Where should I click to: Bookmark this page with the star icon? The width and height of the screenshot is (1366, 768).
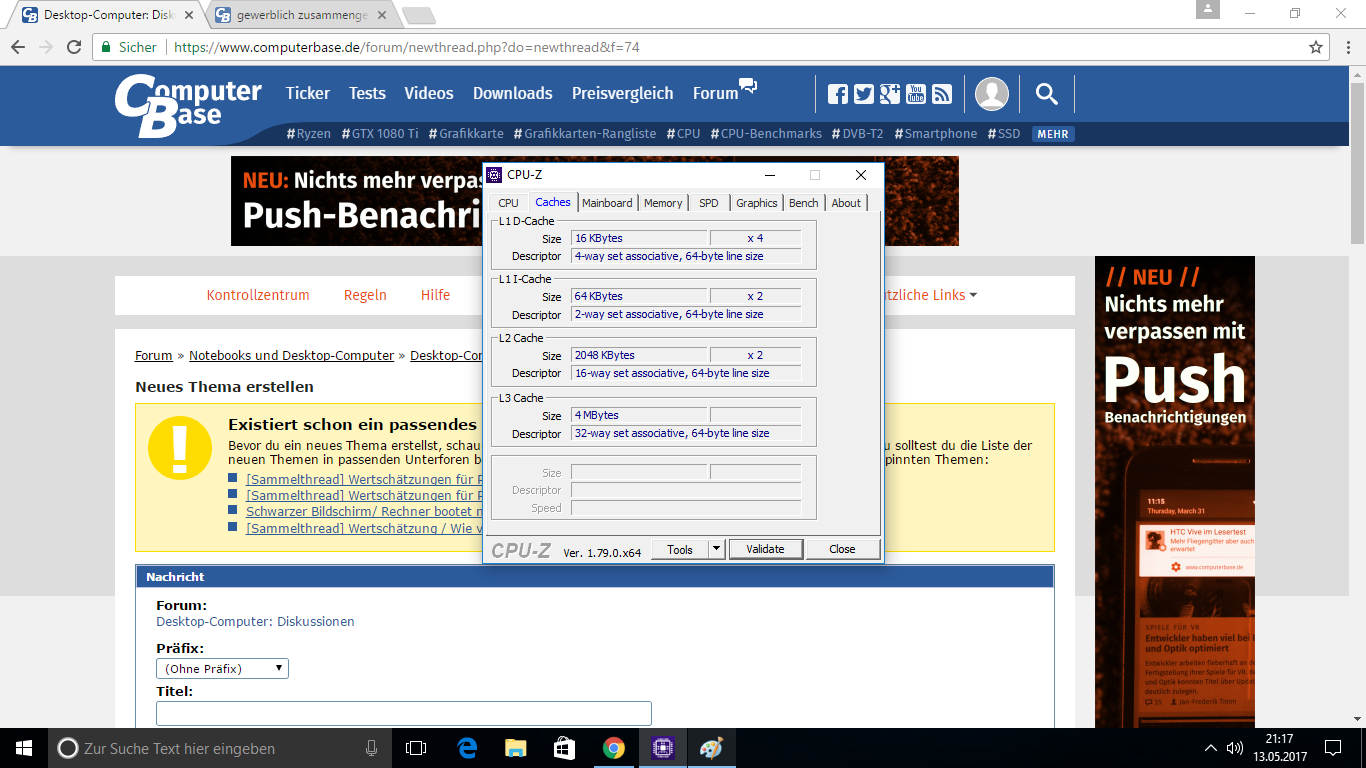[x=1316, y=47]
